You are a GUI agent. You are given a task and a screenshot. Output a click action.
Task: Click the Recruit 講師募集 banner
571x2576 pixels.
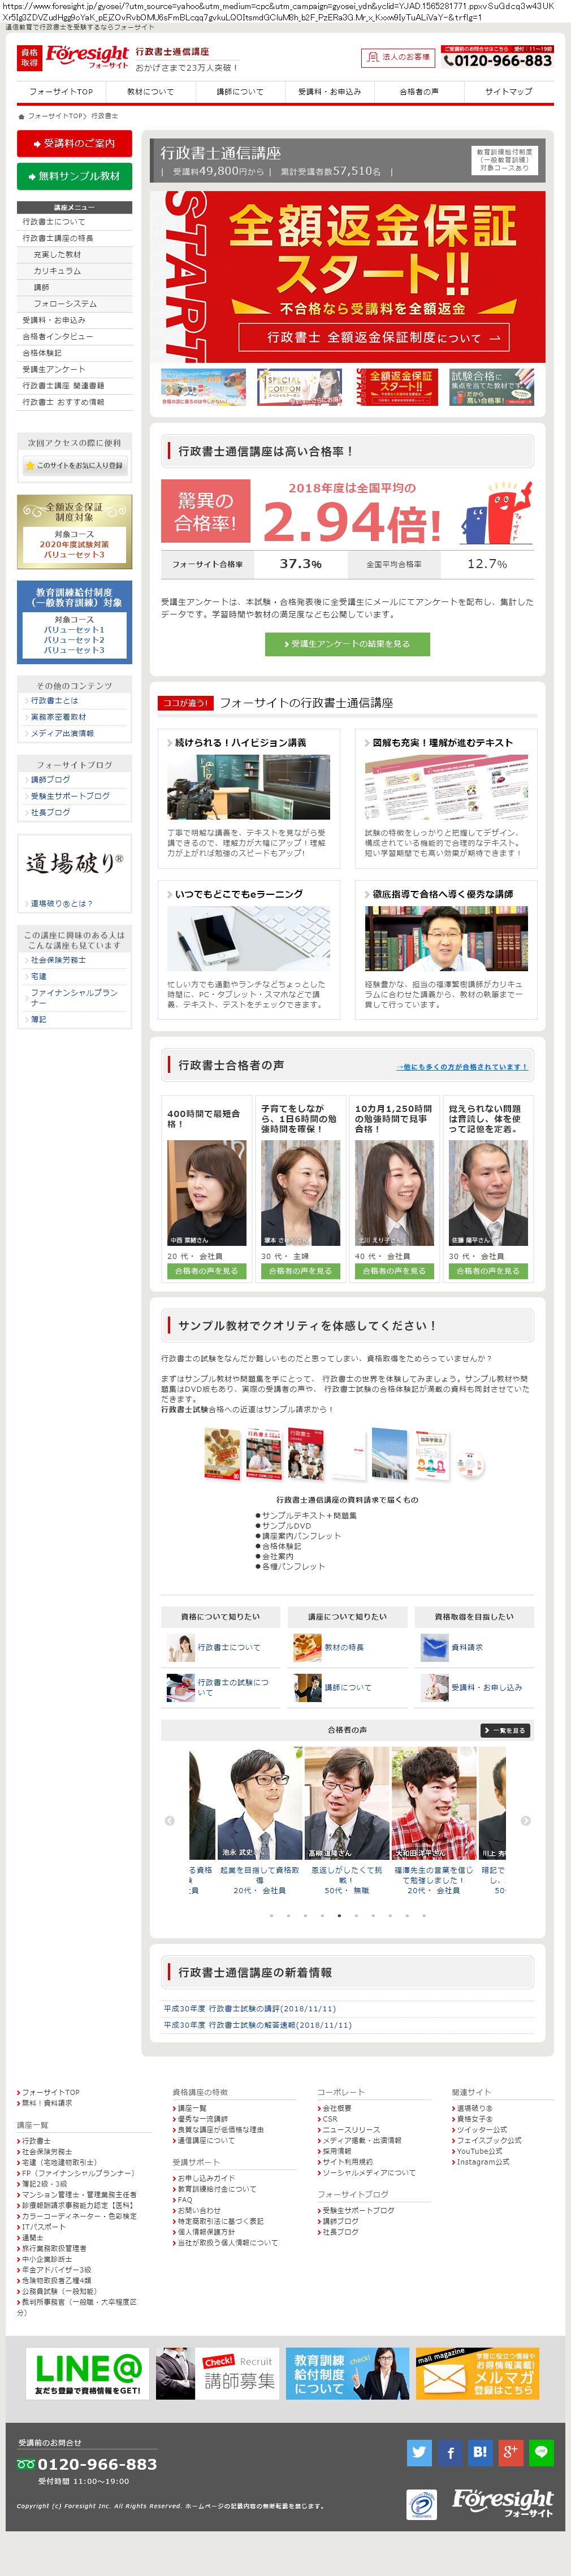pos(217,2373)
